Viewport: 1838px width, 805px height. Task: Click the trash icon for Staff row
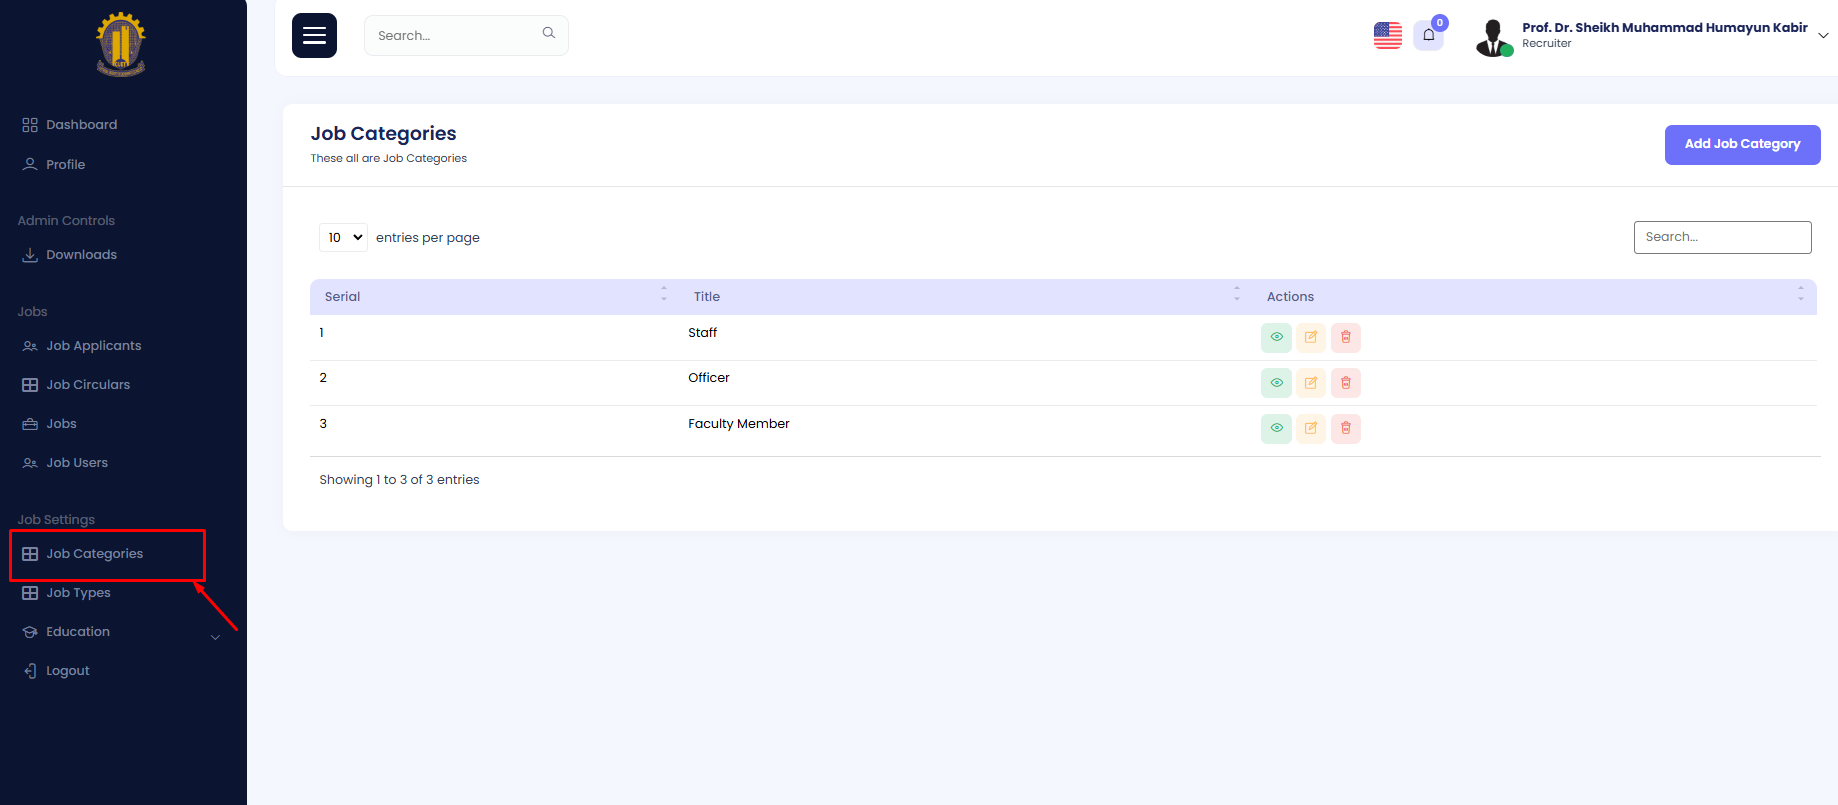coord(1345,338)
